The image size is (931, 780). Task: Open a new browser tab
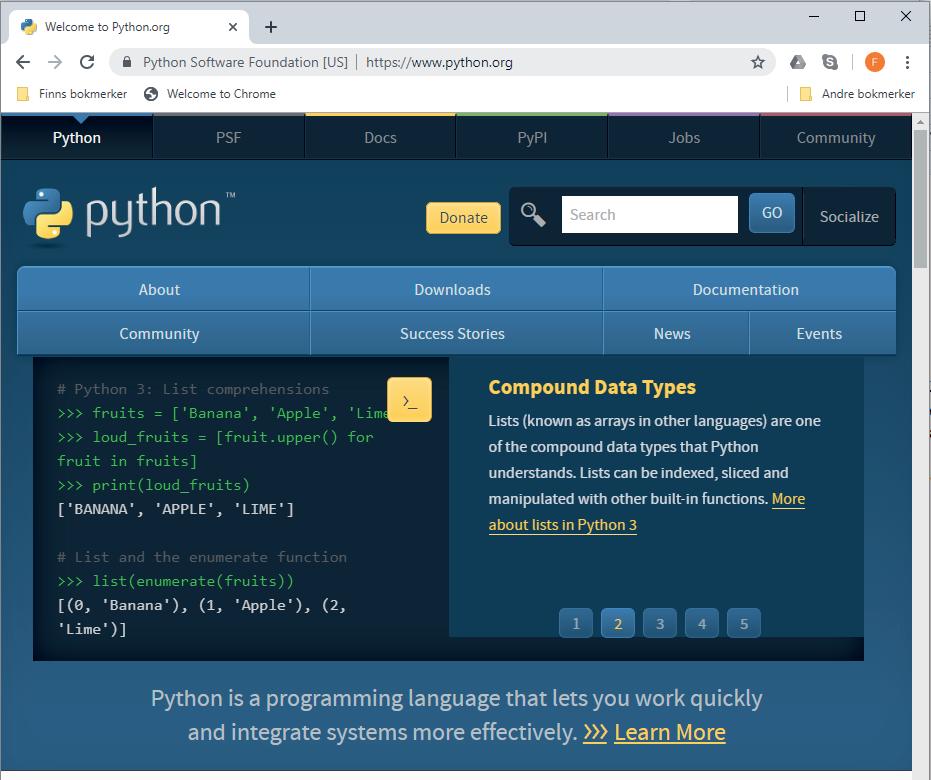(x=271, y=27)
